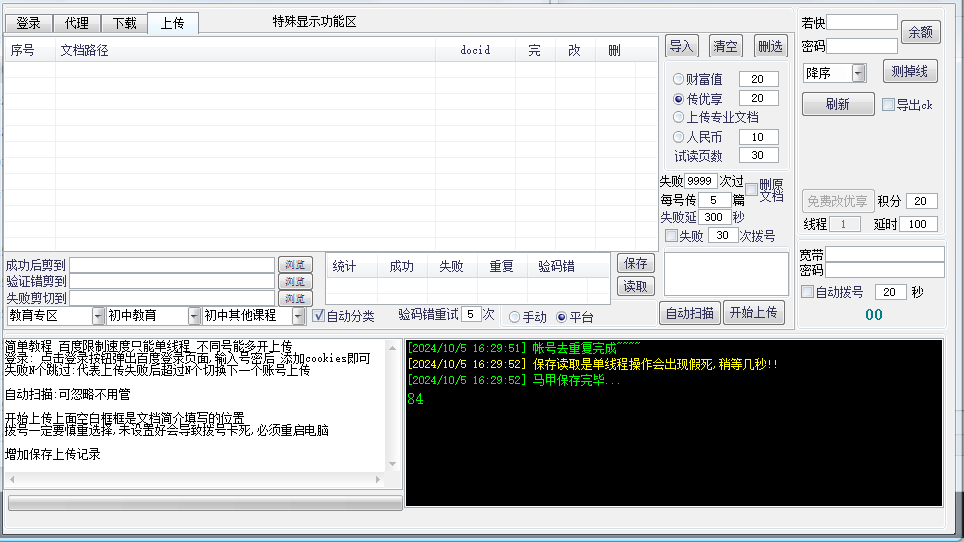Select the 手动 radio option

[515, 317]
